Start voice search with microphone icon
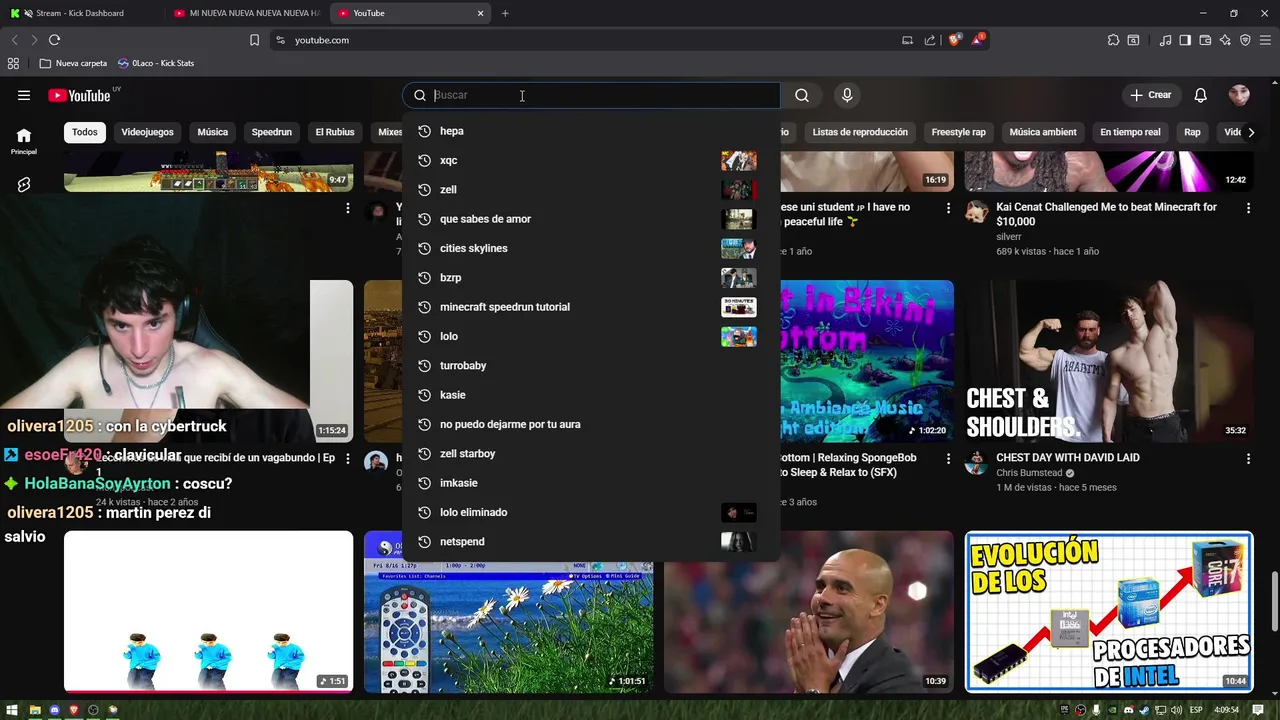1280x720 pixels. (847, 95)
